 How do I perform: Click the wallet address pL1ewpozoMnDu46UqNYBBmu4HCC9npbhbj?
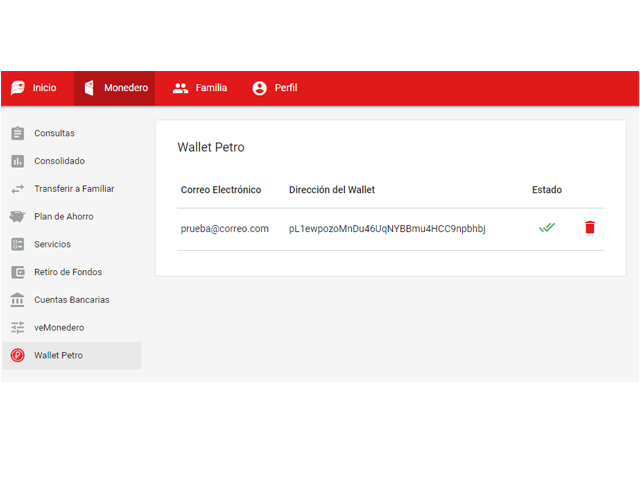click(387, 229)
